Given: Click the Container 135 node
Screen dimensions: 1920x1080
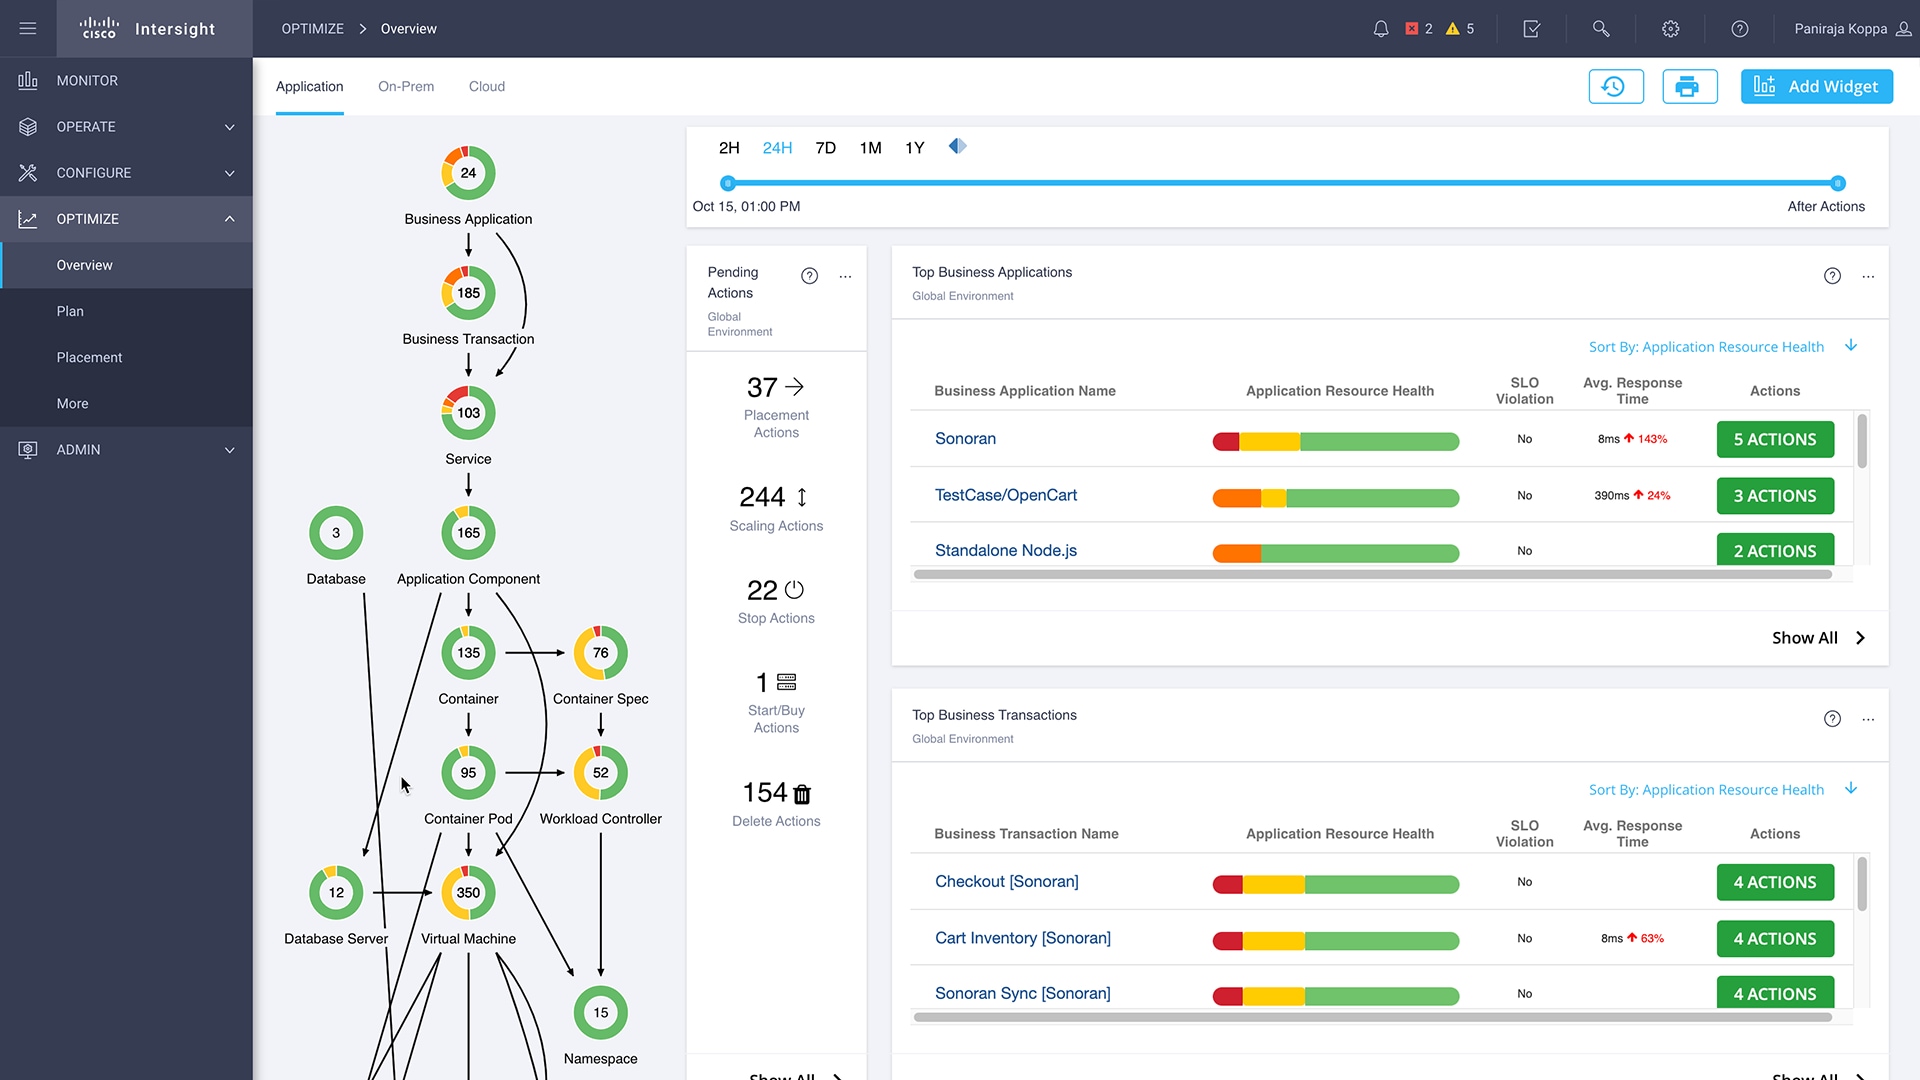Looking at the screenshot, I should point(468,653).
